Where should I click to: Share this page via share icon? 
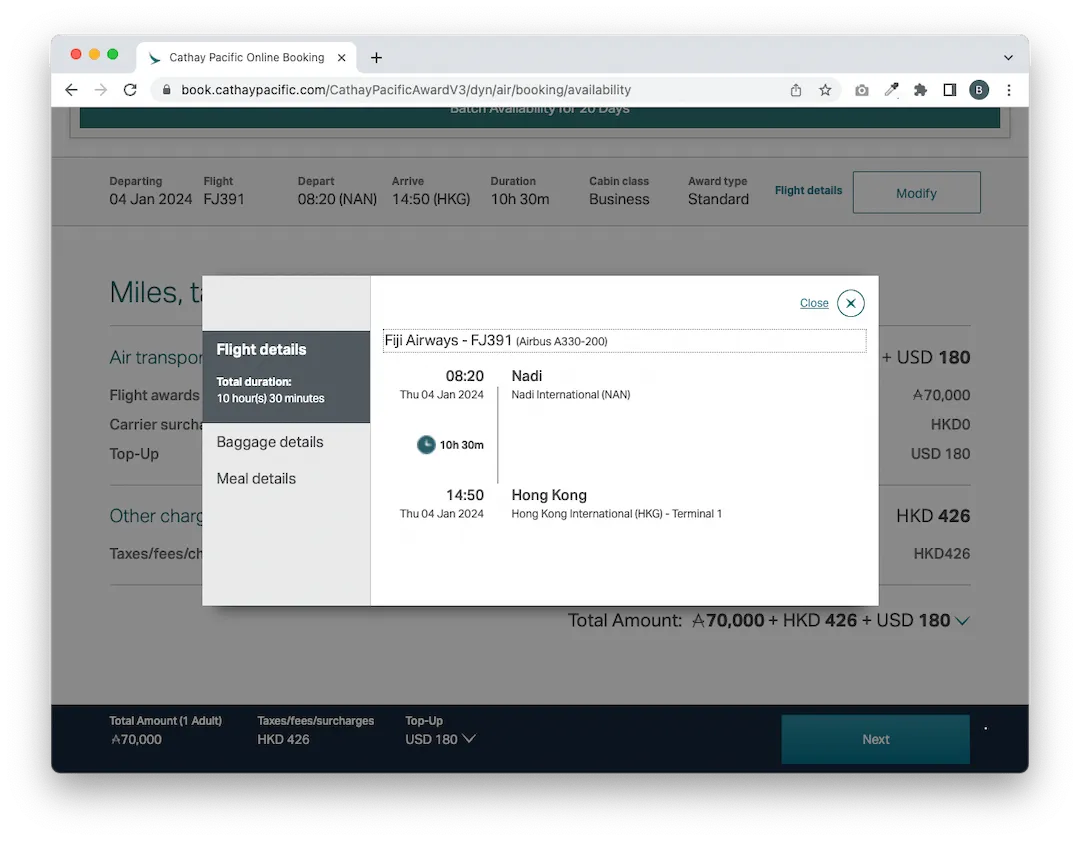point(796,90)
